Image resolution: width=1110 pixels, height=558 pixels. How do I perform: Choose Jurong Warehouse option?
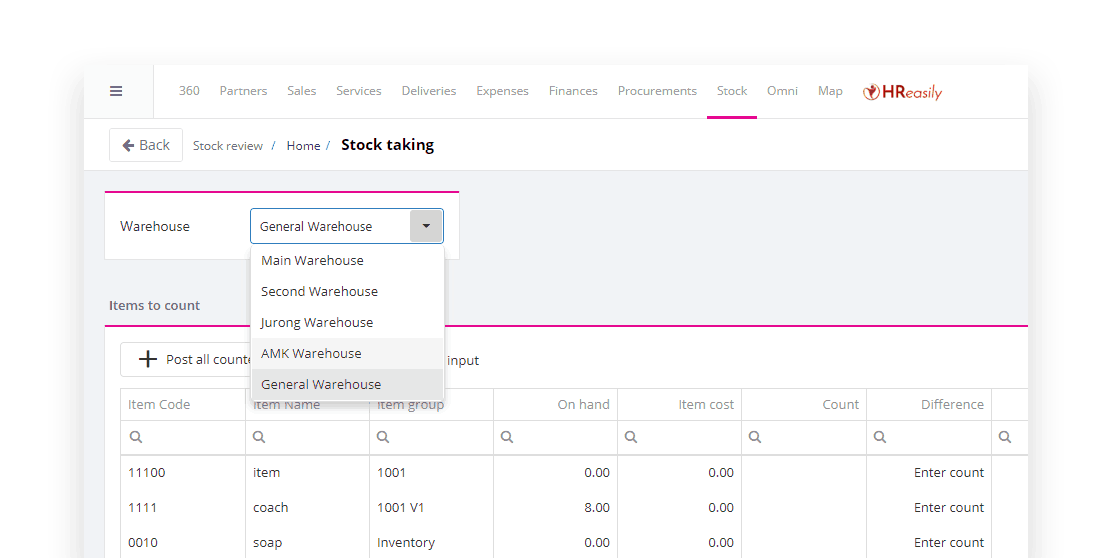[x=348, y=323]
